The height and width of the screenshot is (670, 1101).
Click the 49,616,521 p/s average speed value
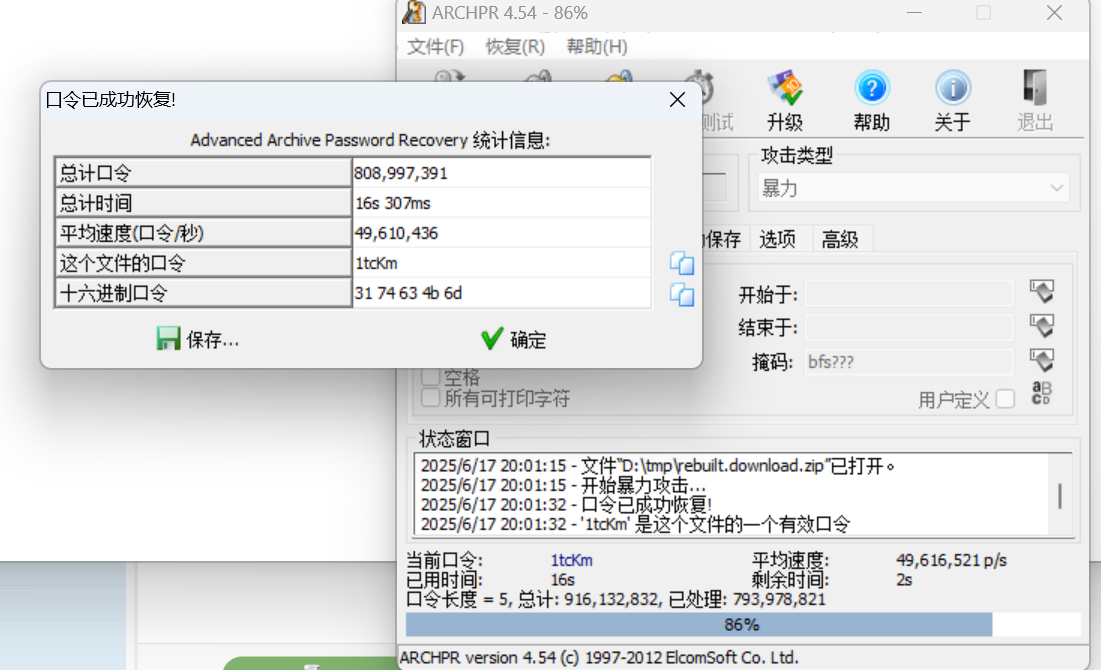(x=951, y=560)
